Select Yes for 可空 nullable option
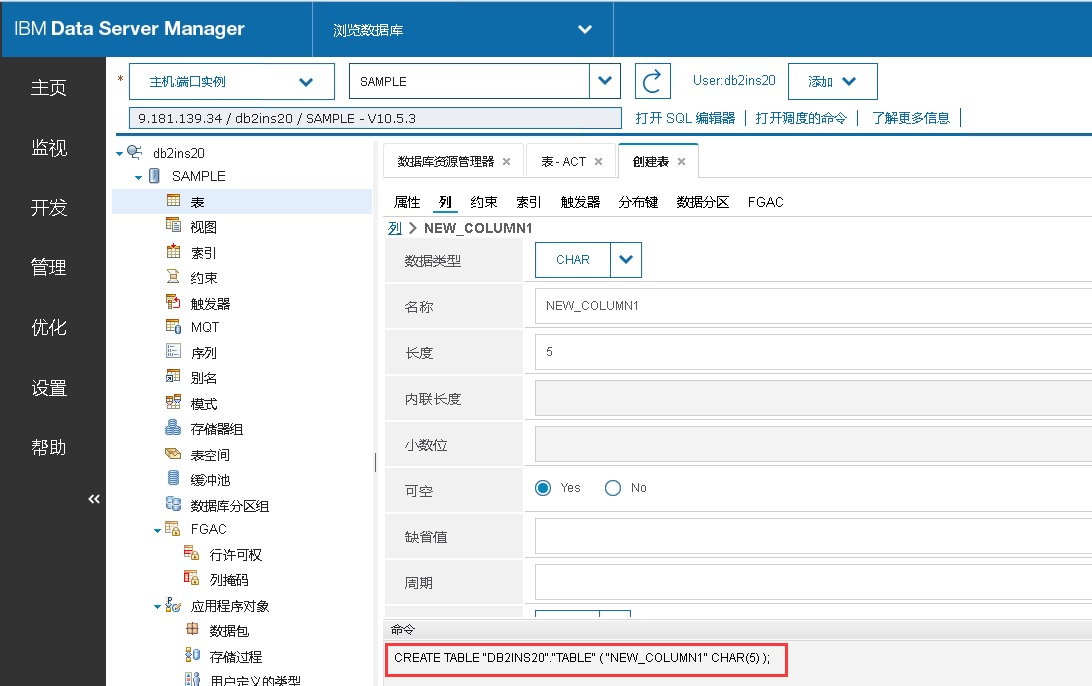Screen dimensions: 1092x686 (x=541, y=488)
